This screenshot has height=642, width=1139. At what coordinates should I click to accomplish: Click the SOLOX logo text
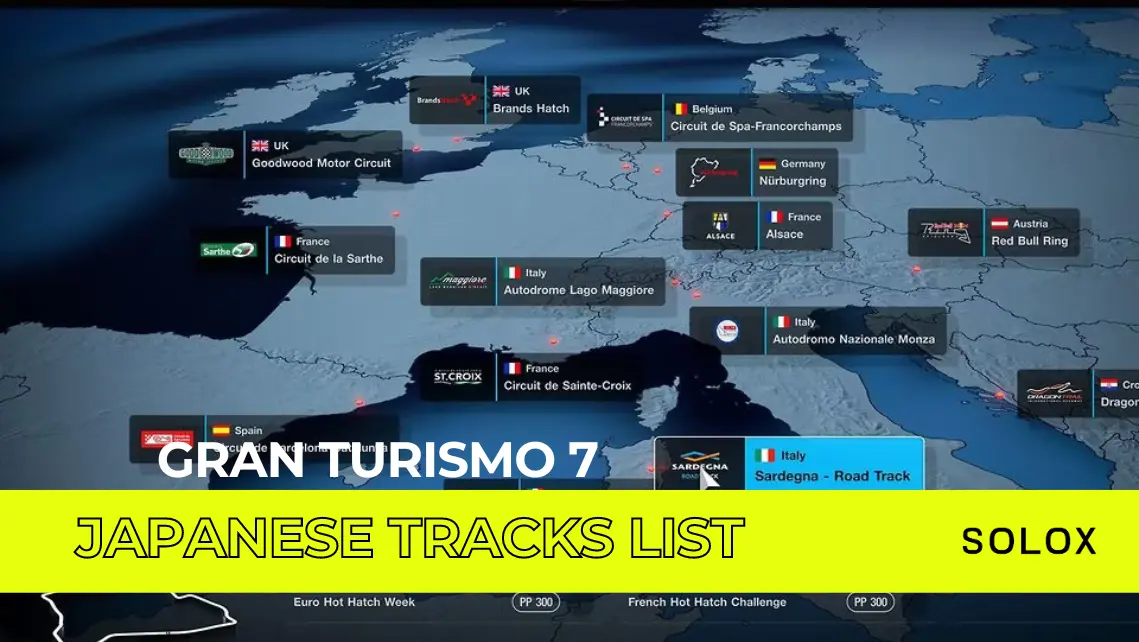[1029, 541]
